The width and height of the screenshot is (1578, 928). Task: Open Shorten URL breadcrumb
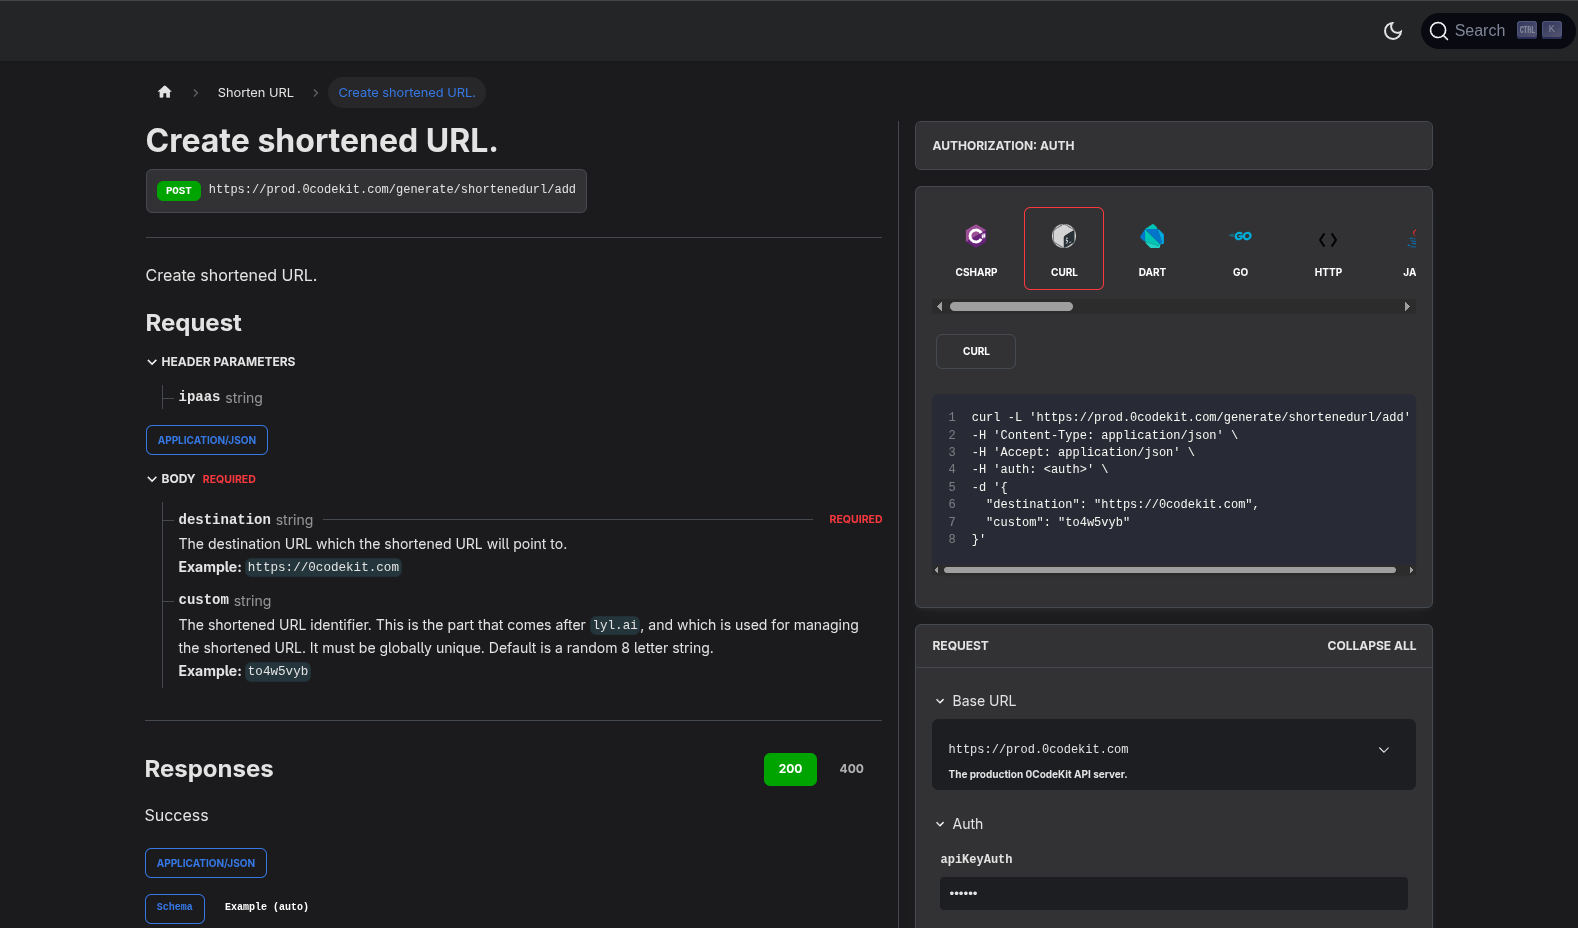256,92
